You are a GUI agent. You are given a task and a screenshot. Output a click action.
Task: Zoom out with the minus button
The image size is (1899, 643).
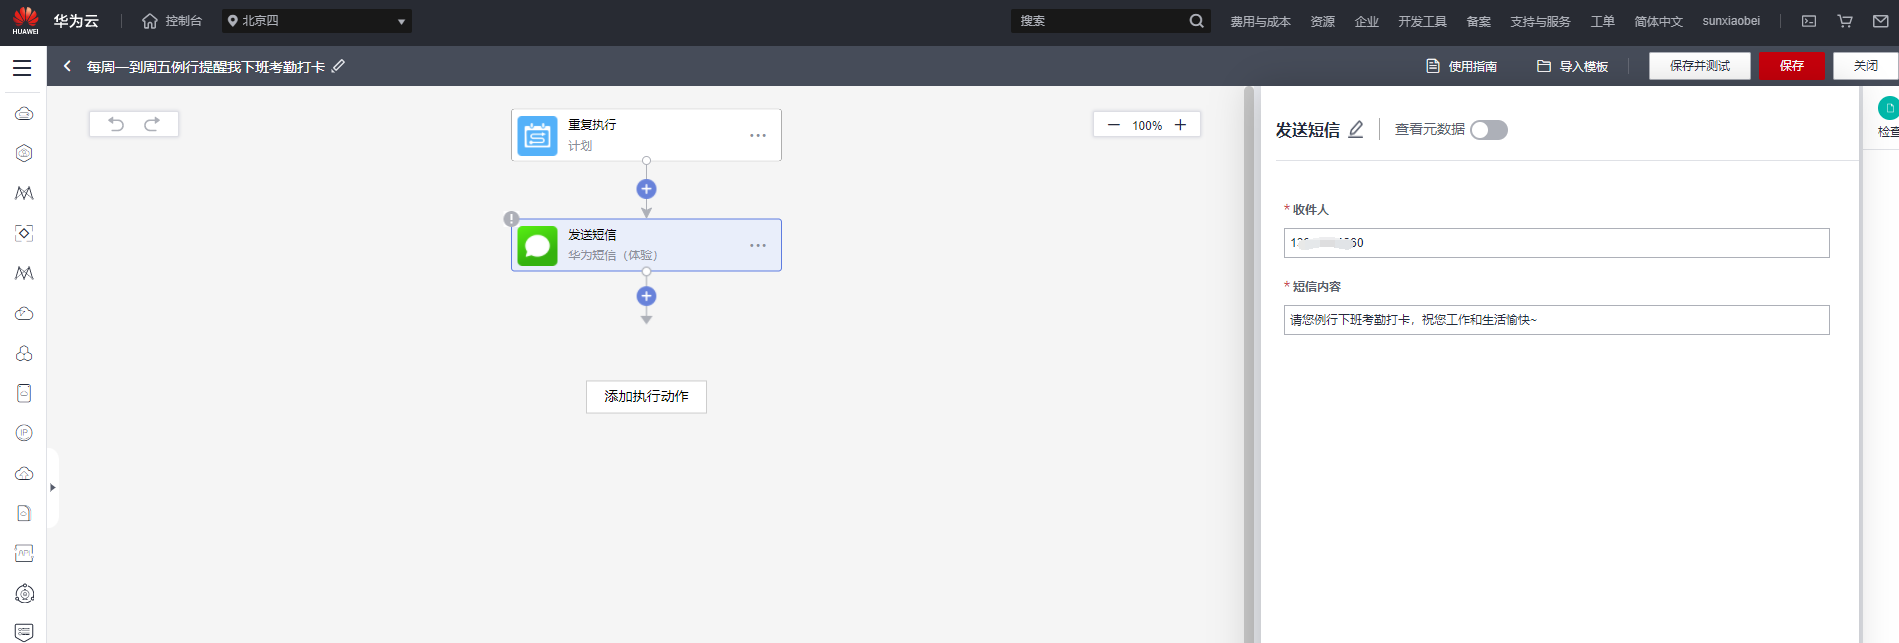[x=1113, y=125]
